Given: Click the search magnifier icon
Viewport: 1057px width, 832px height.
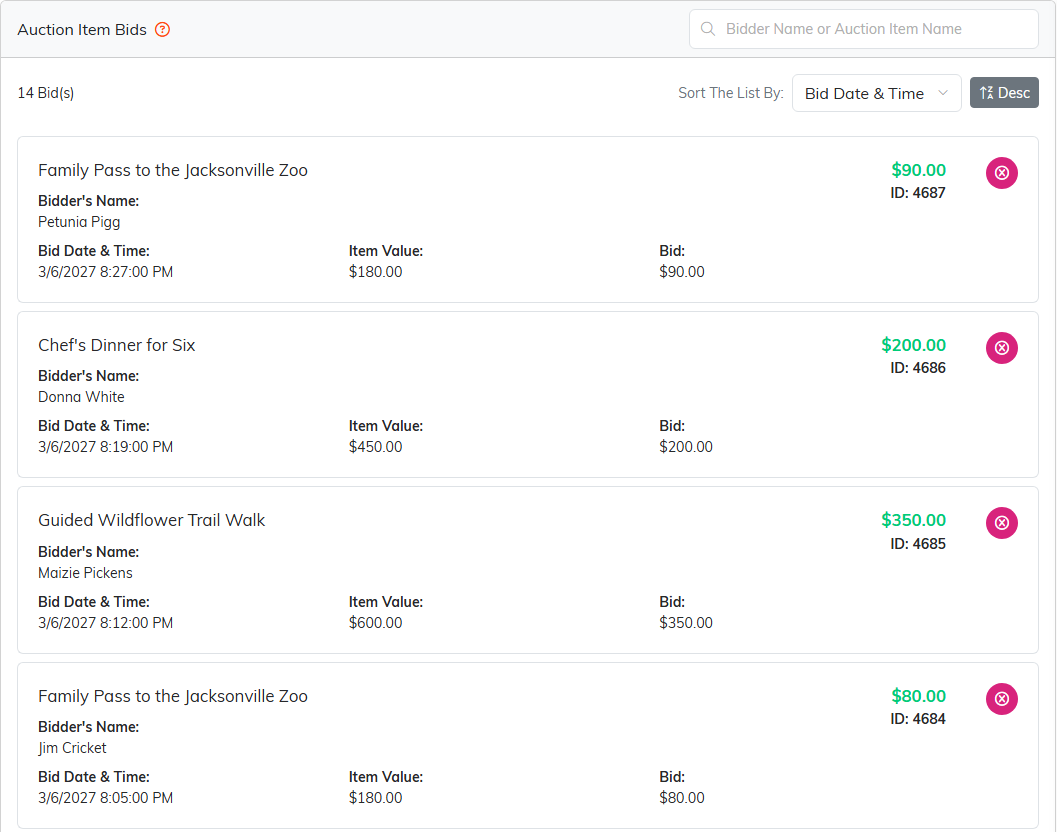Looking at the screenshot, I should (708, 29).
